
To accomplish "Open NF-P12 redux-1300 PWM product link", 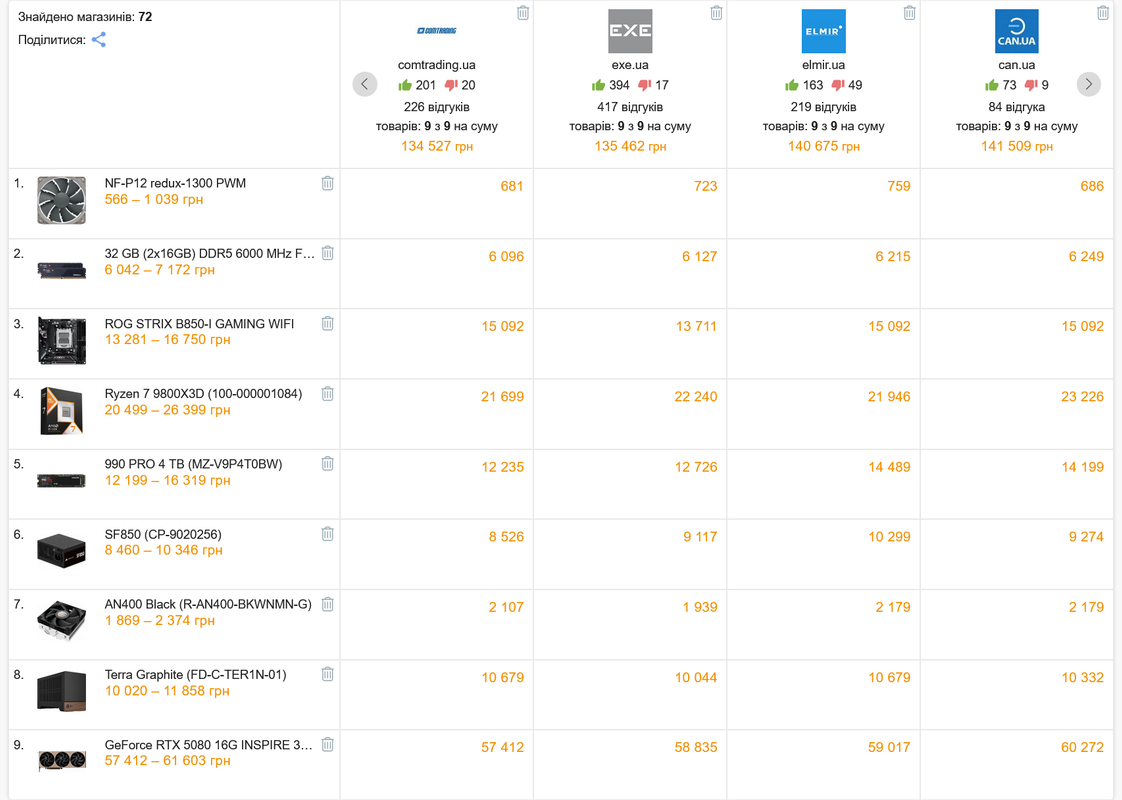I will tap(175, 183).
